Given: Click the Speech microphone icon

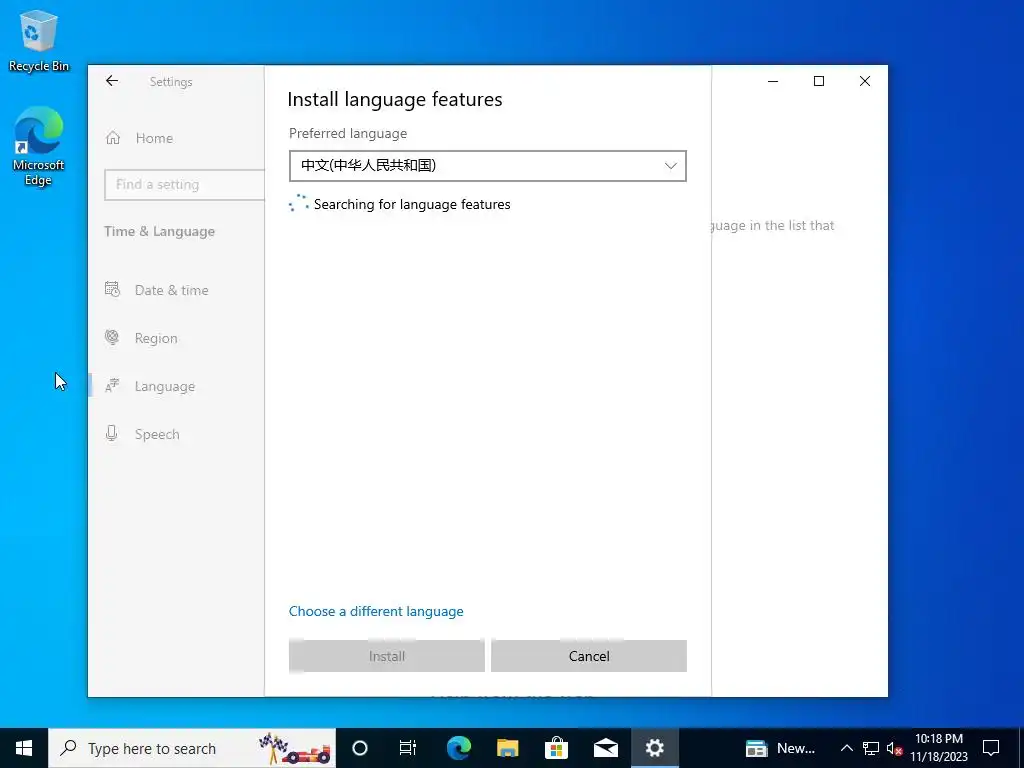Looking at the screenshot, I should point(112,434).
